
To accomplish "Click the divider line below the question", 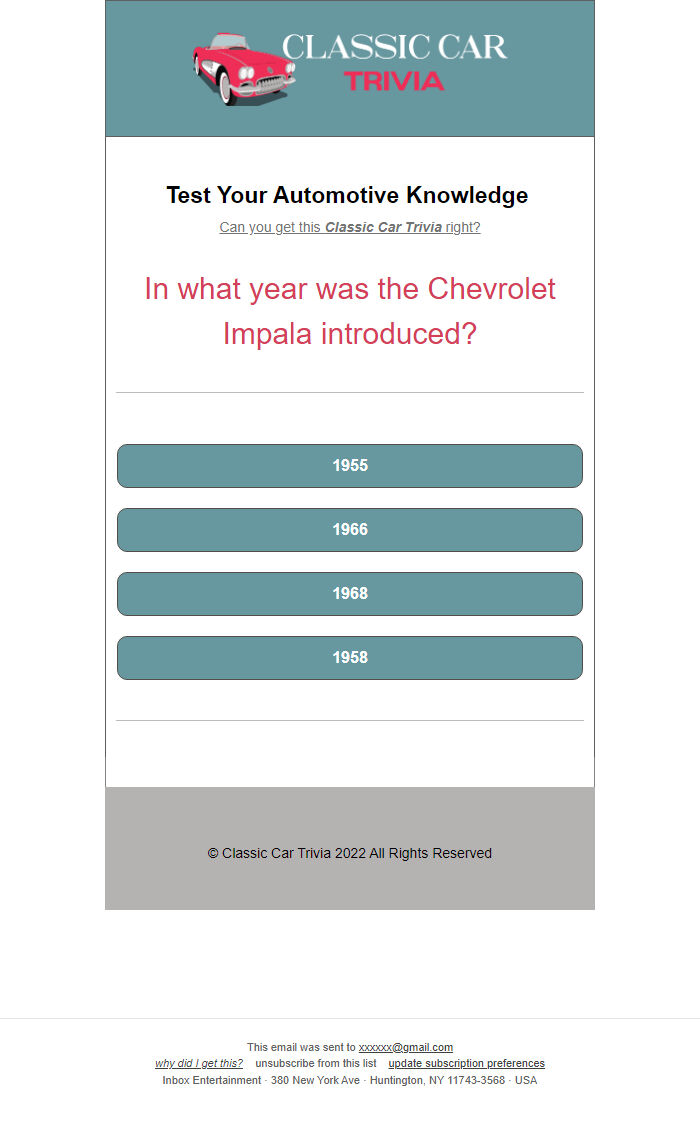I will click(349, 392).
